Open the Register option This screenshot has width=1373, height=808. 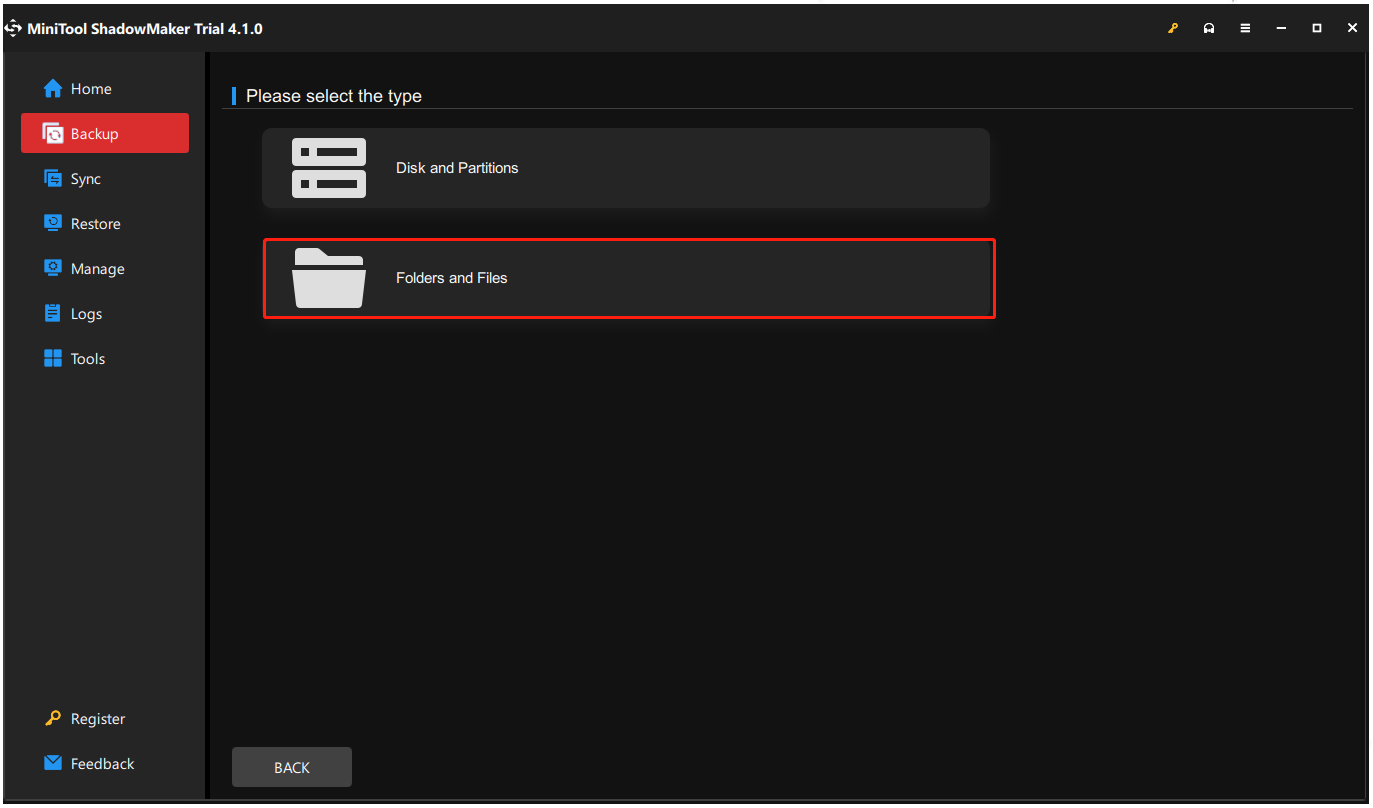97,718
